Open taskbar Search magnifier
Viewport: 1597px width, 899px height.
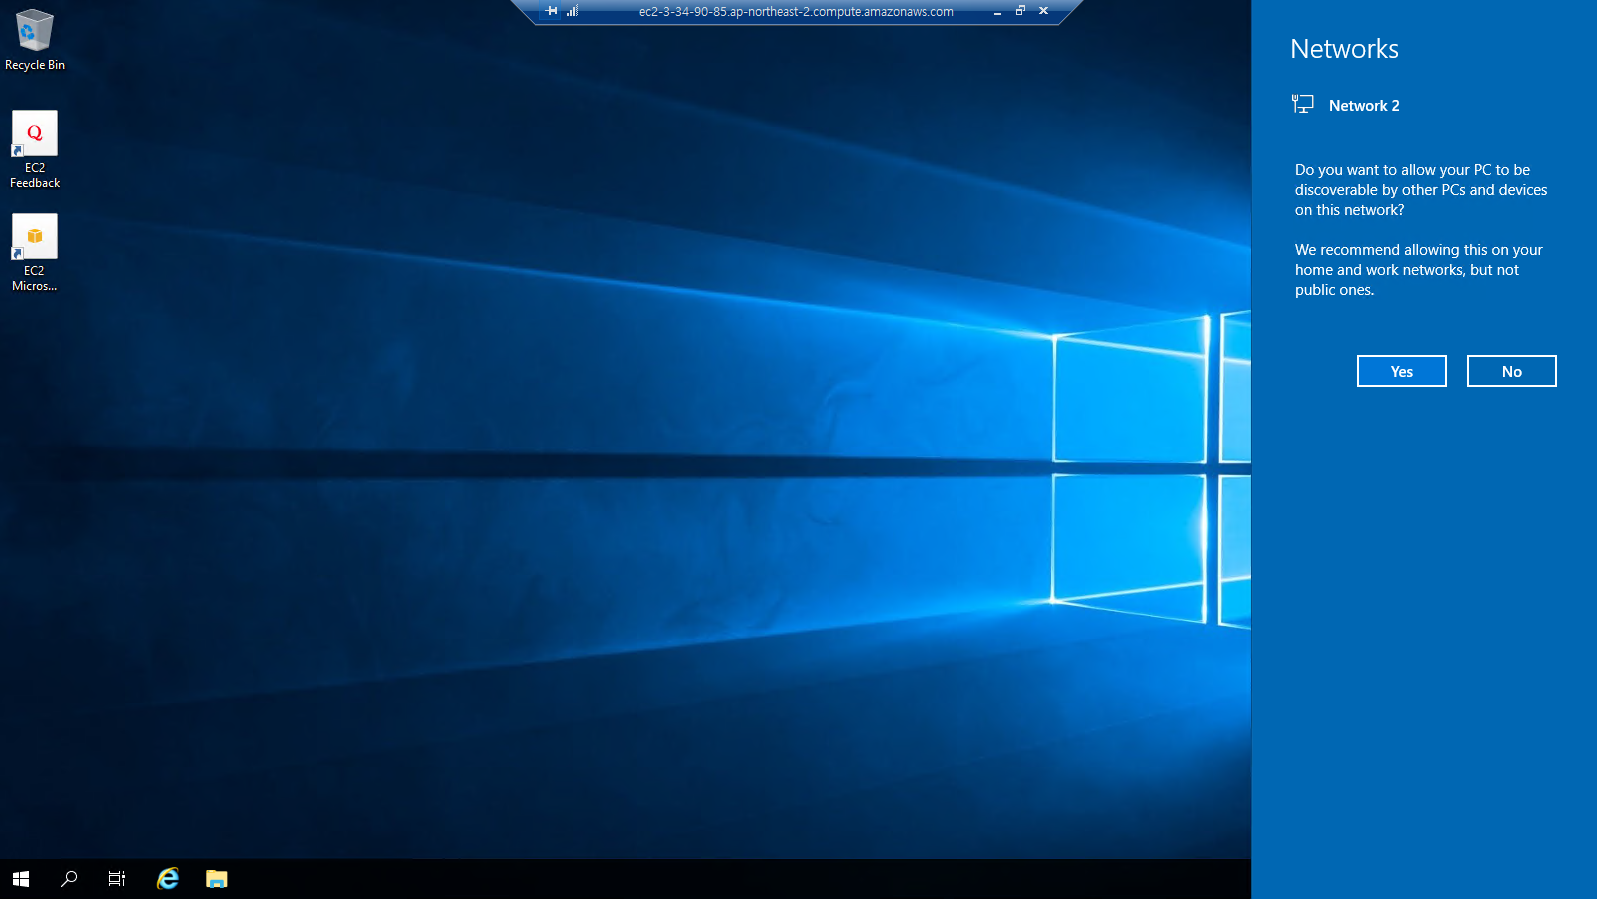point(69,879)
